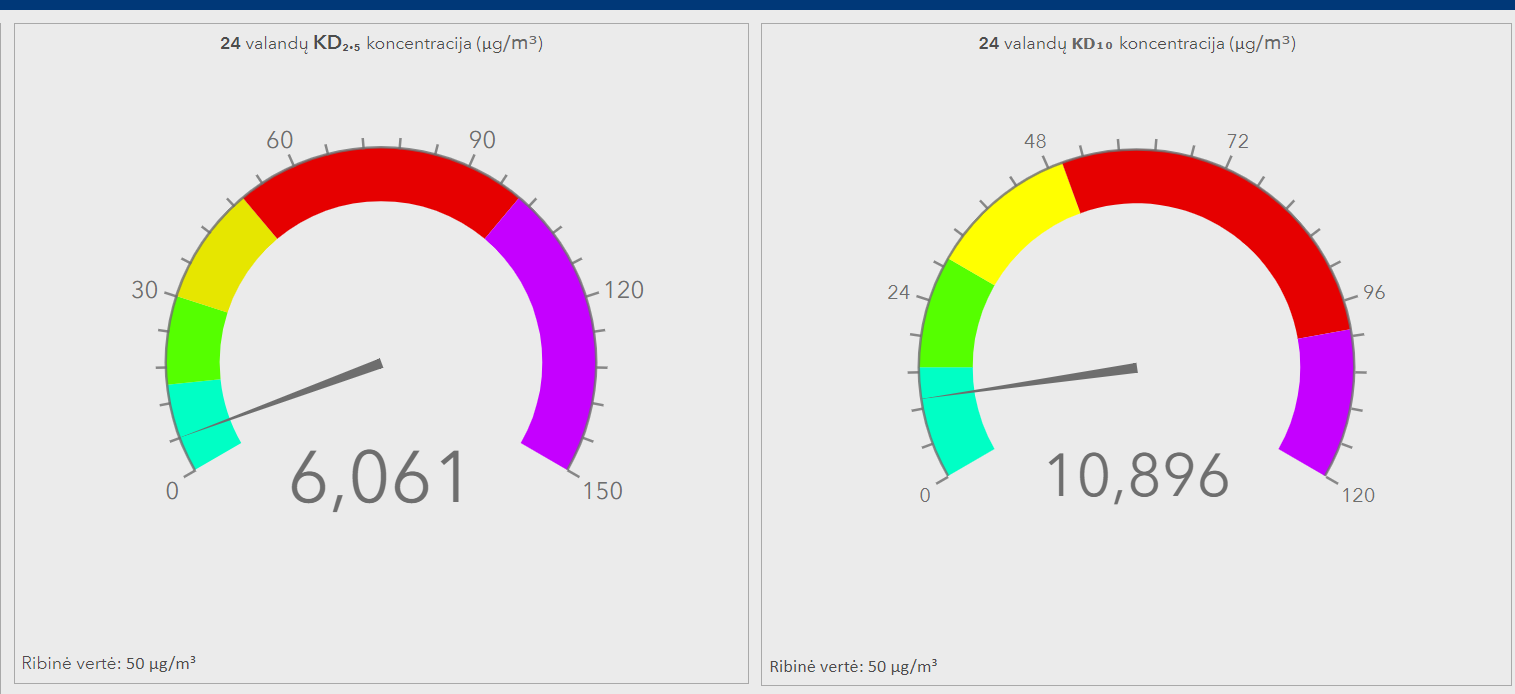The width and height of the screenshot is (1515, 694).
Task: Click the 72 scale label on the KD10 gauge
Action: tap(1237, 141)
